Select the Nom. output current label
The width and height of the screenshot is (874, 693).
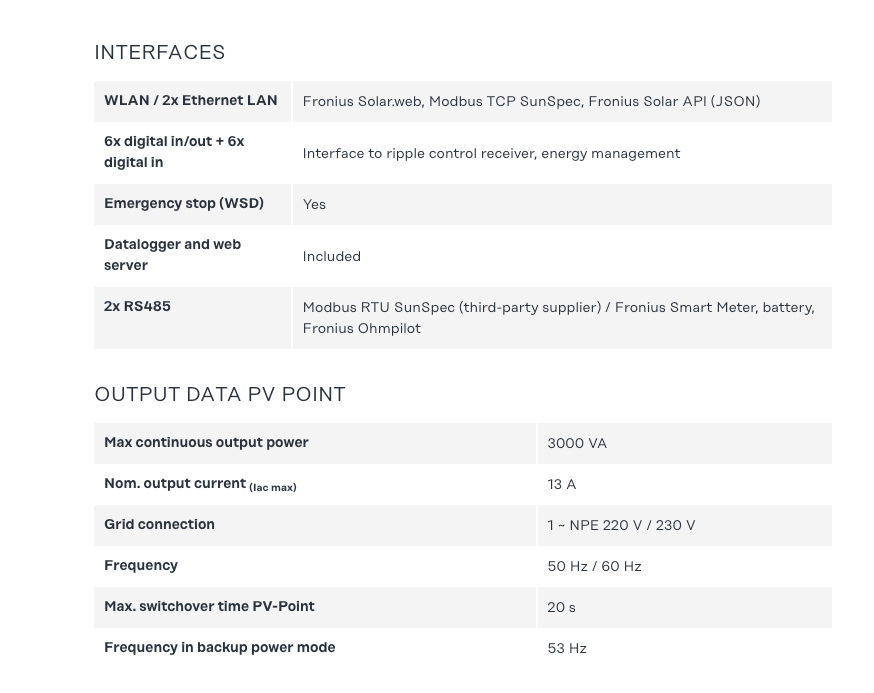[x=200, y=484]
